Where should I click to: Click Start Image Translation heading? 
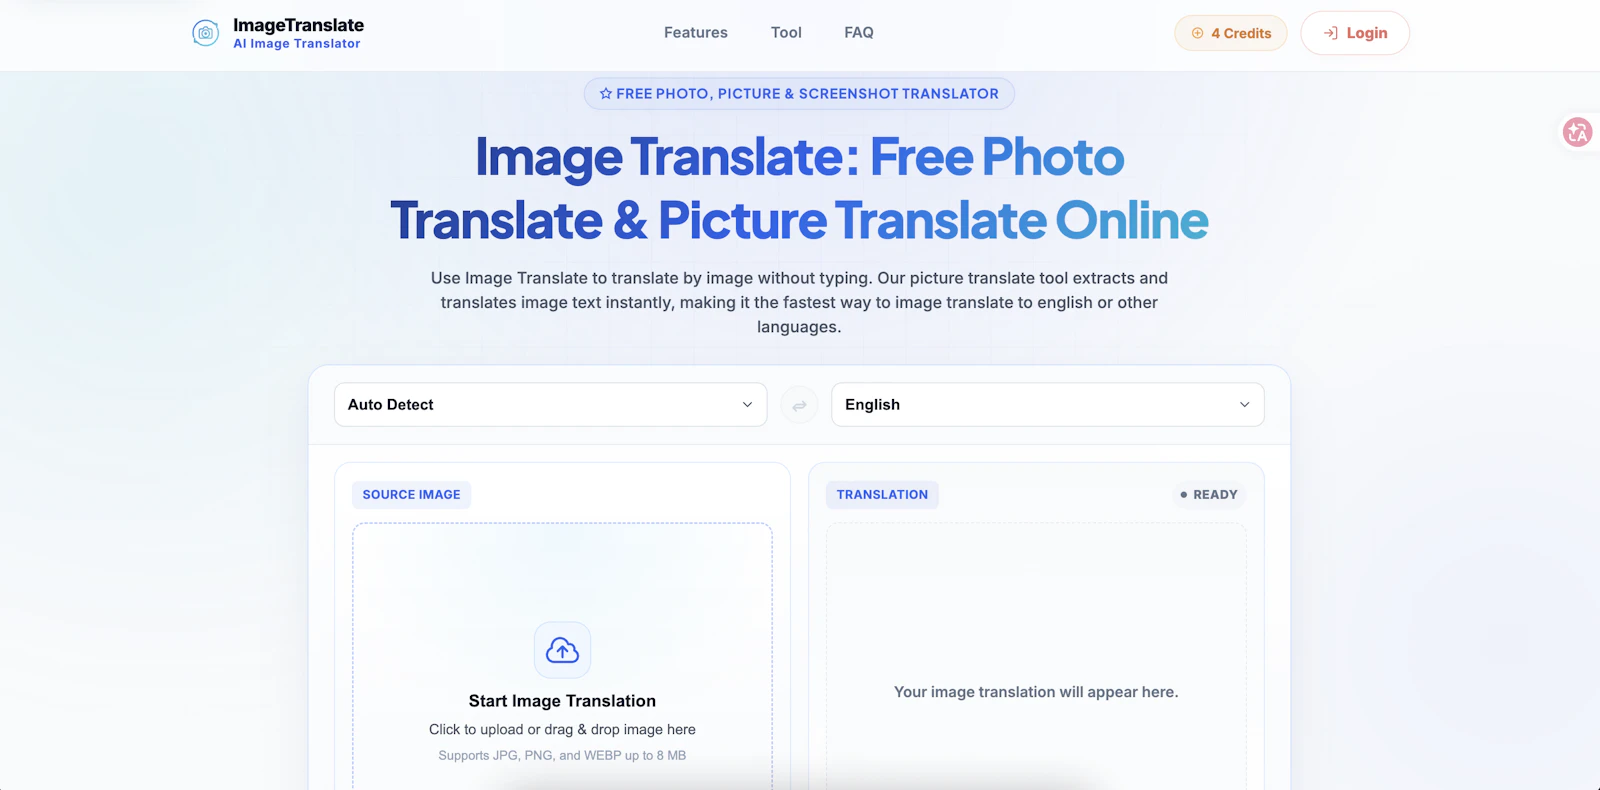coord(562,701)
